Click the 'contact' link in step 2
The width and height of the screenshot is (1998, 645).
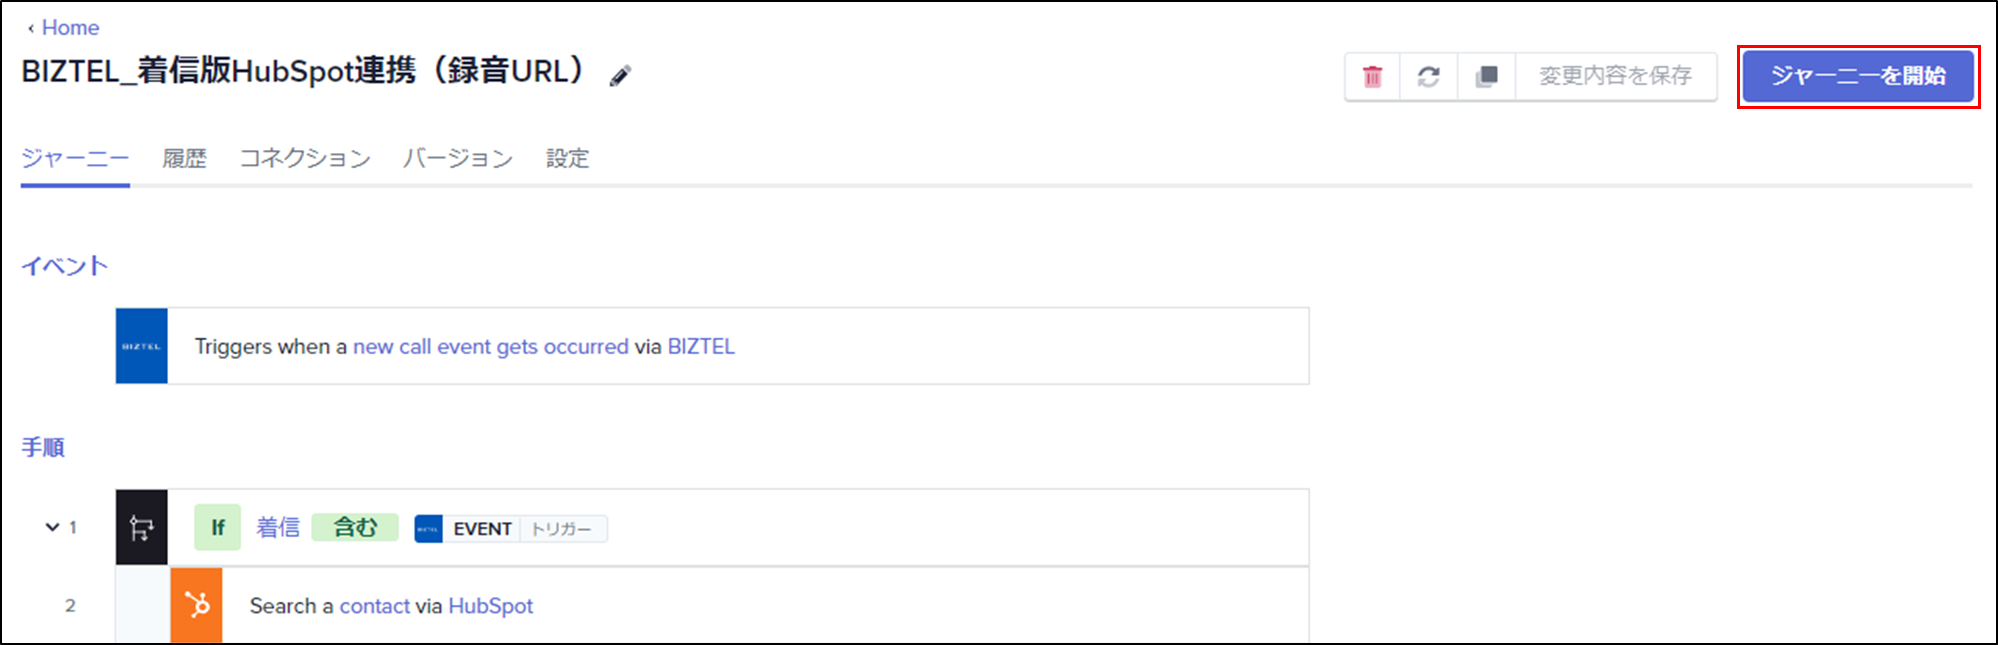coord(375,606)
